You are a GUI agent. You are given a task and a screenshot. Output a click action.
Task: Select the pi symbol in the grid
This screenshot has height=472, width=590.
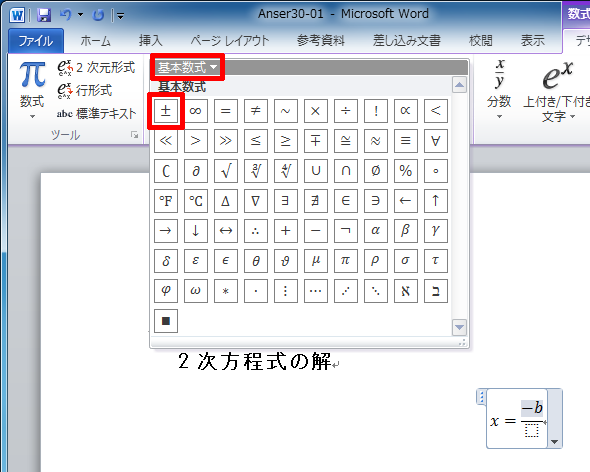tap(345, 260)
